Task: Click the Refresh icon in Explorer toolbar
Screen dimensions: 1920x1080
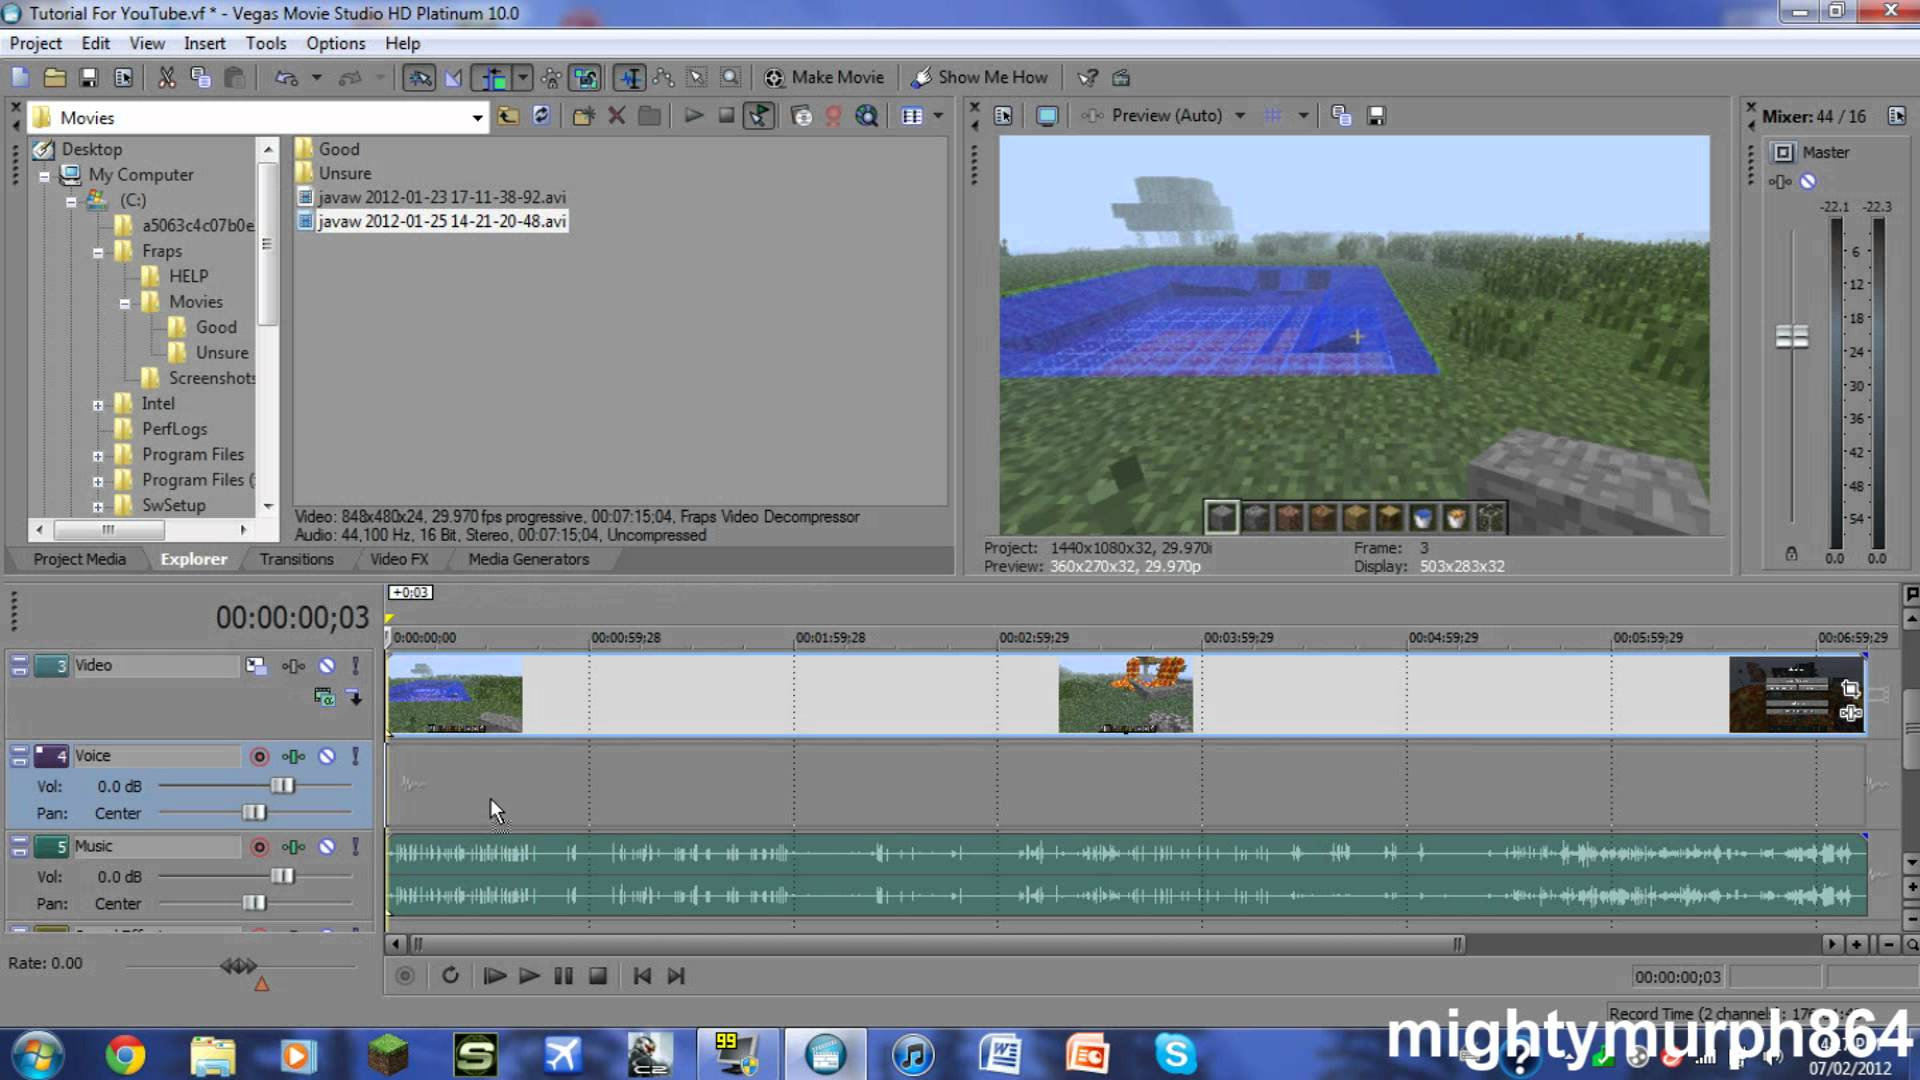Action: pyautogui.click(x=541, y=116)
